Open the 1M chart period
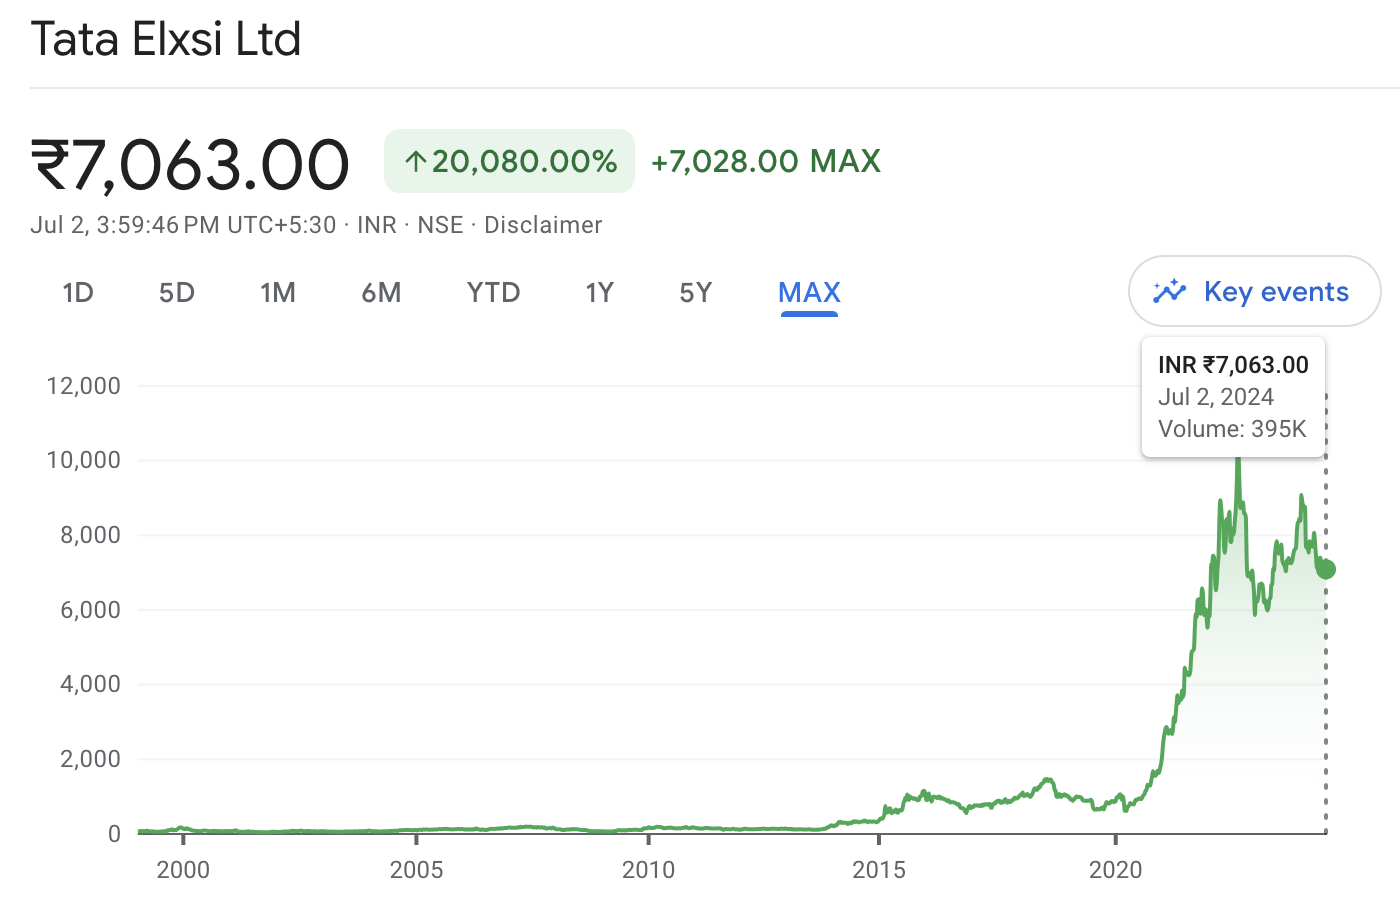The width and height of the screenshot is (1400, 902). point(278,292)
